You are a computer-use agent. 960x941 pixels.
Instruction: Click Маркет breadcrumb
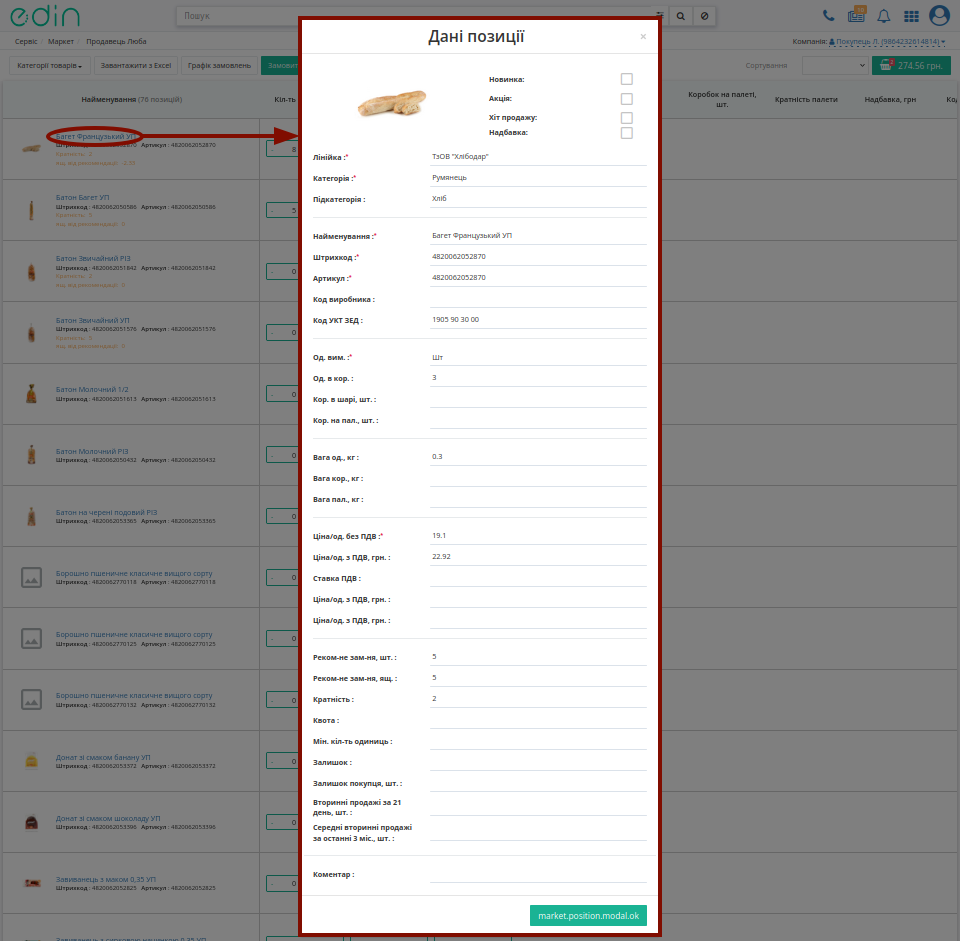coord(61,42)
